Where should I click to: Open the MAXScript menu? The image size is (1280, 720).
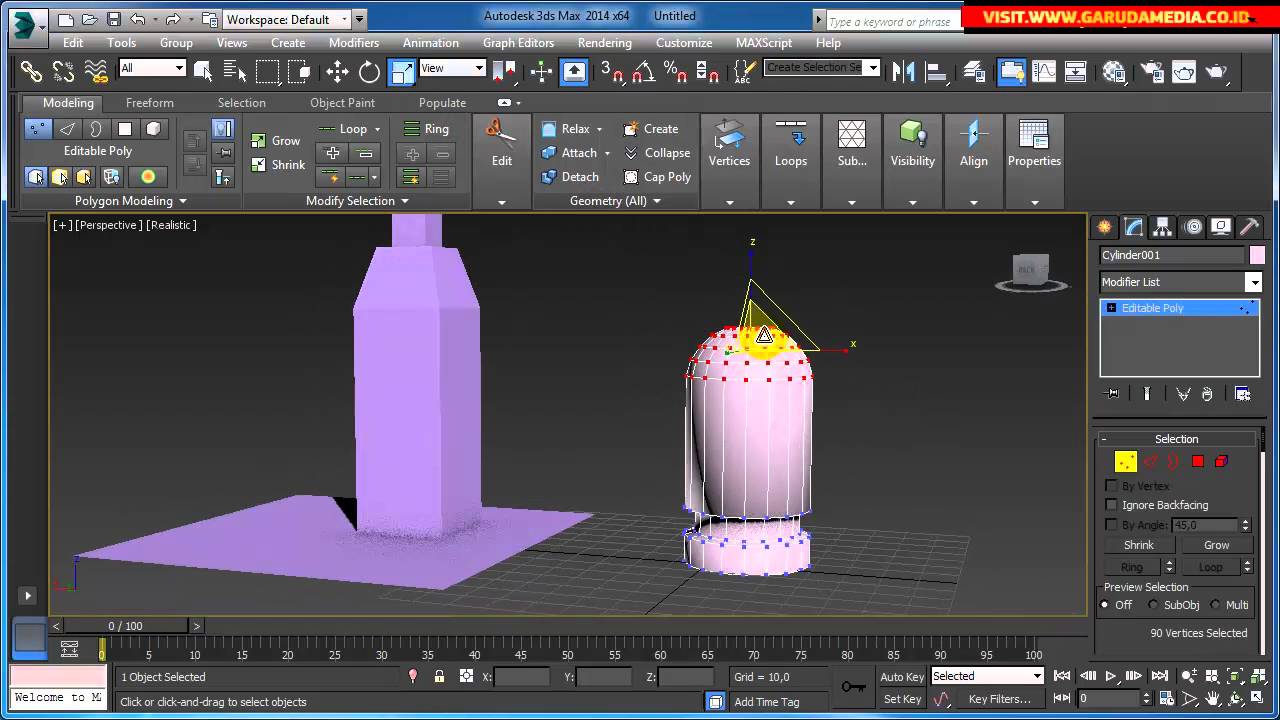point(763,43)
